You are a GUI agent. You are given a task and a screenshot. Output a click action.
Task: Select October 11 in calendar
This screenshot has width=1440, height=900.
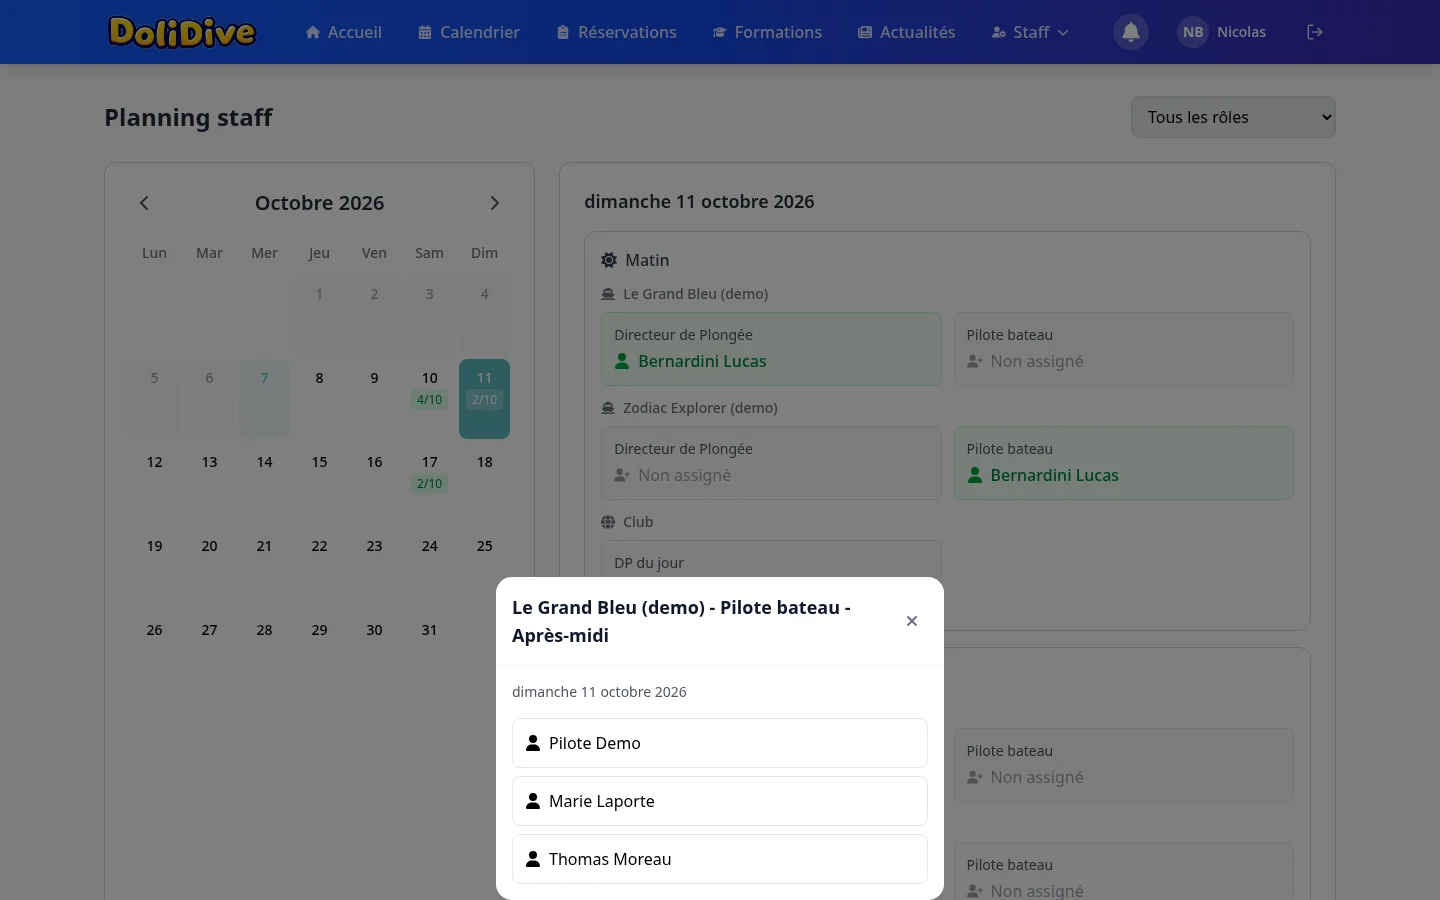click(x=484, y=398)
